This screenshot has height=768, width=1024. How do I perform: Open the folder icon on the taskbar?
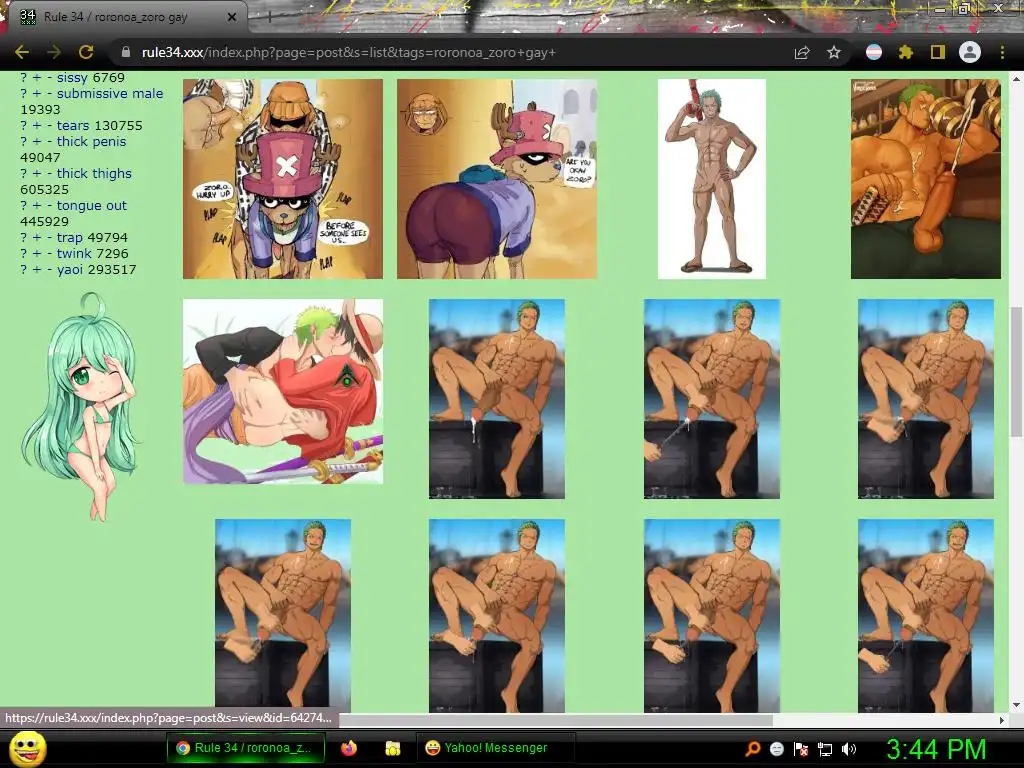pos(392,748)
